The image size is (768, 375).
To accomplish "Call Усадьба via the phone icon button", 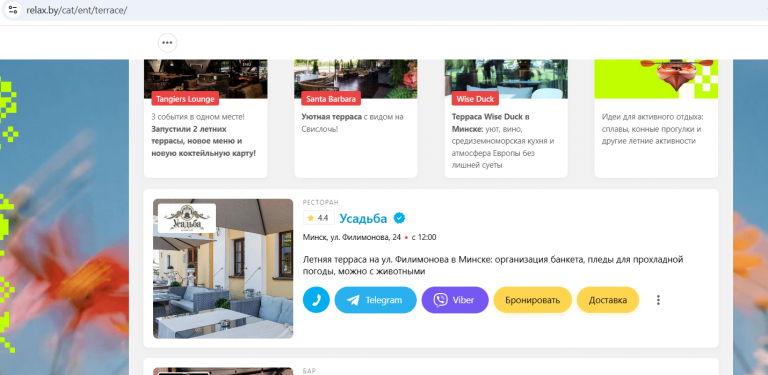I will (316, 300).
